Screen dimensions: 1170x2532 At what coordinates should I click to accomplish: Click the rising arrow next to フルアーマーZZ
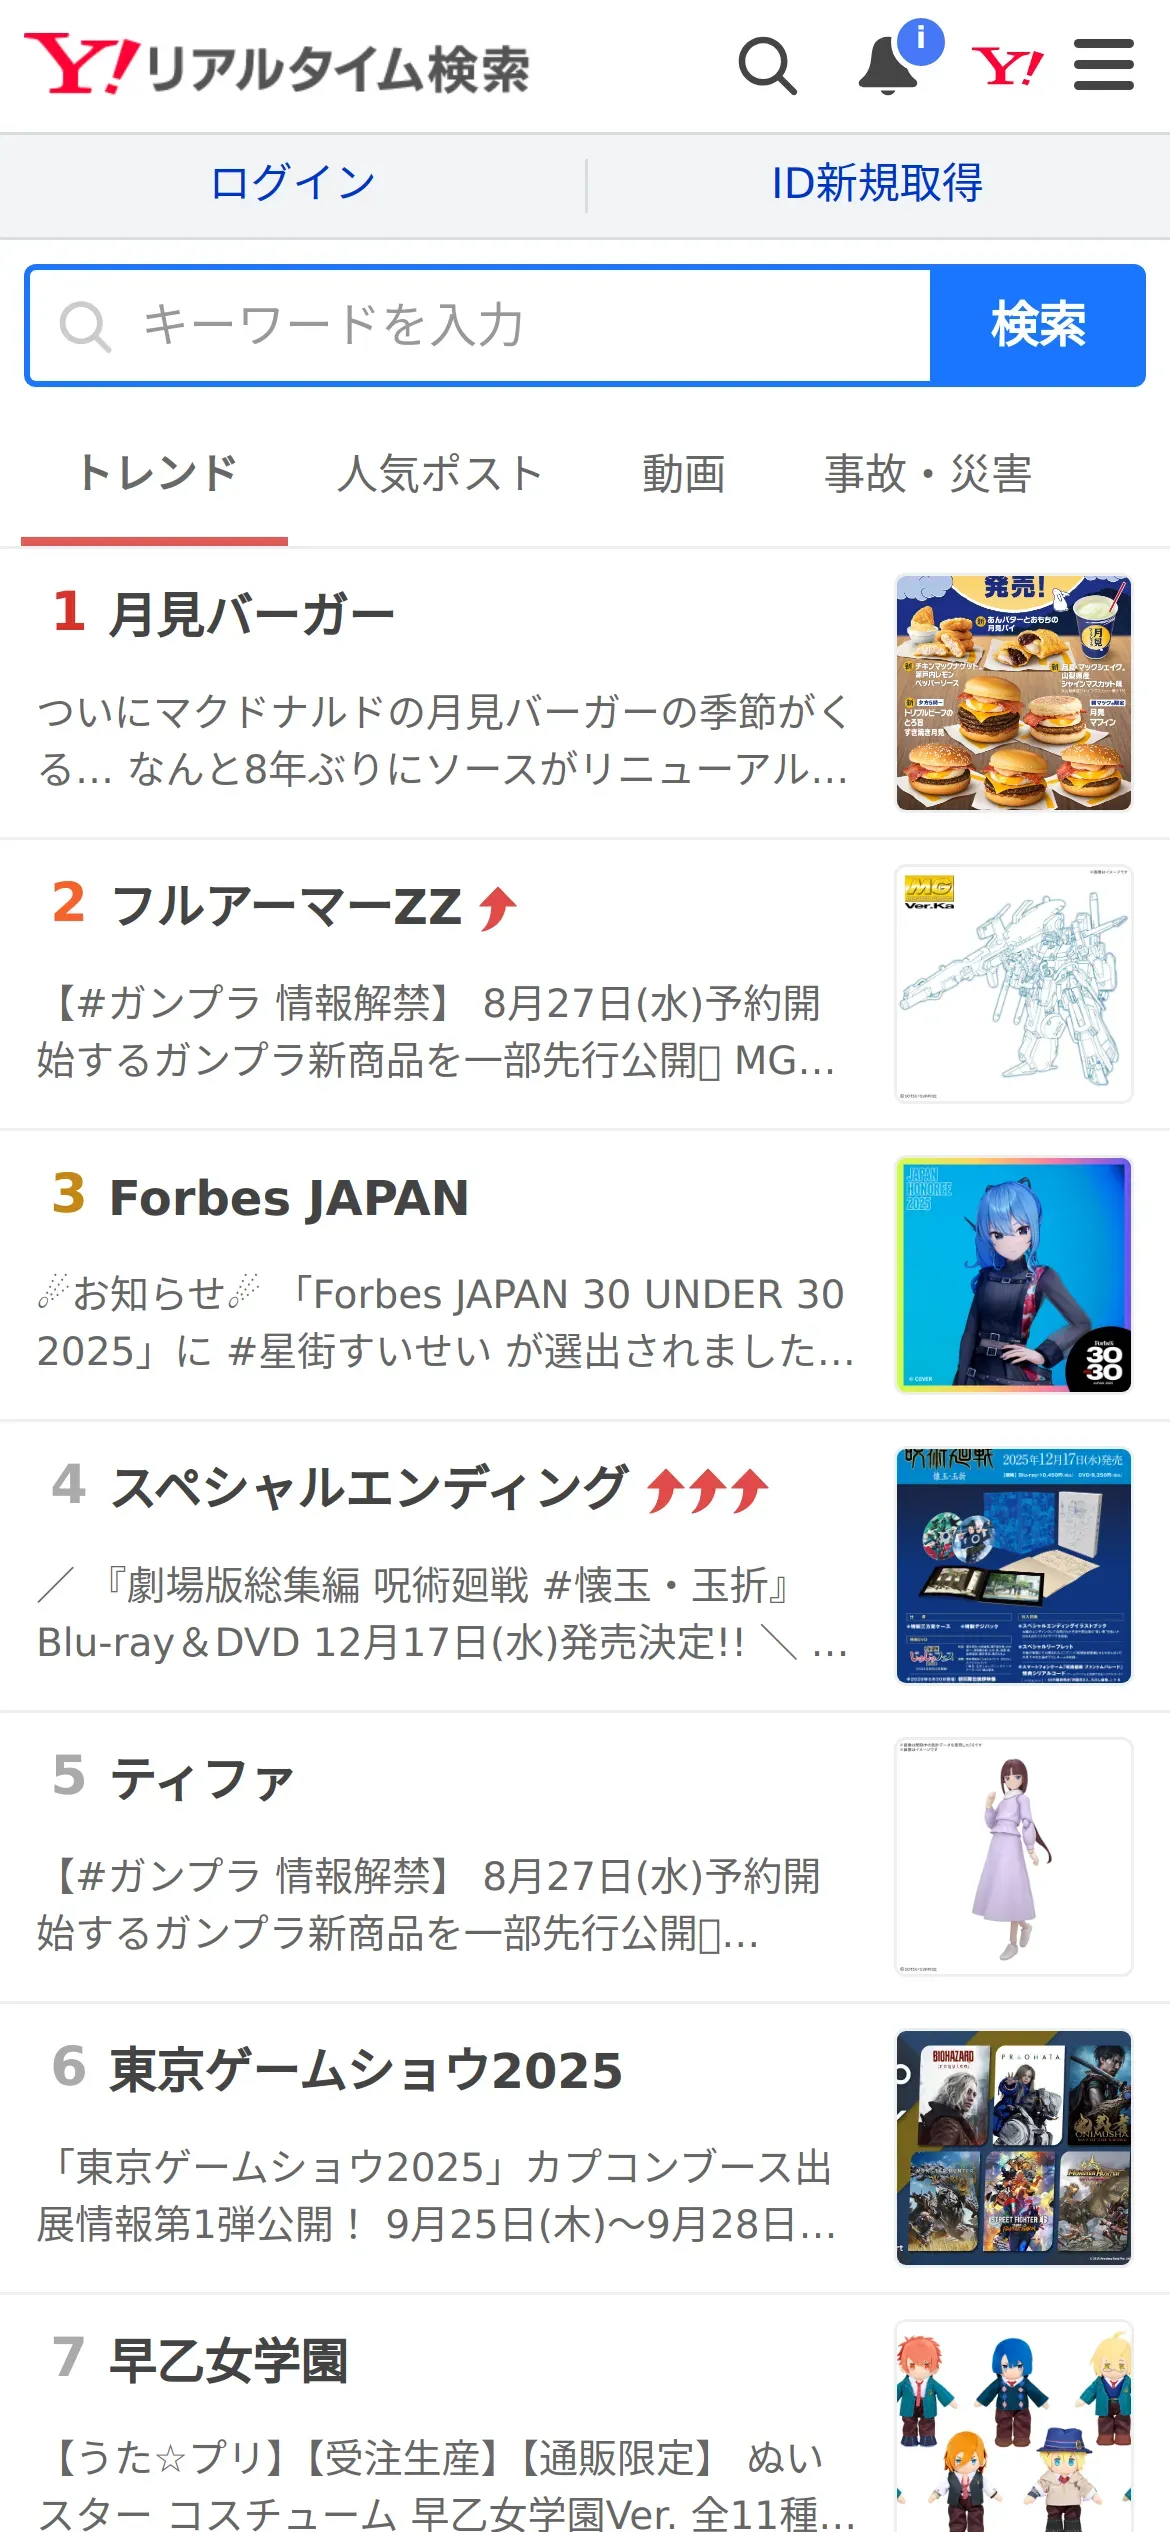(497, 909)
